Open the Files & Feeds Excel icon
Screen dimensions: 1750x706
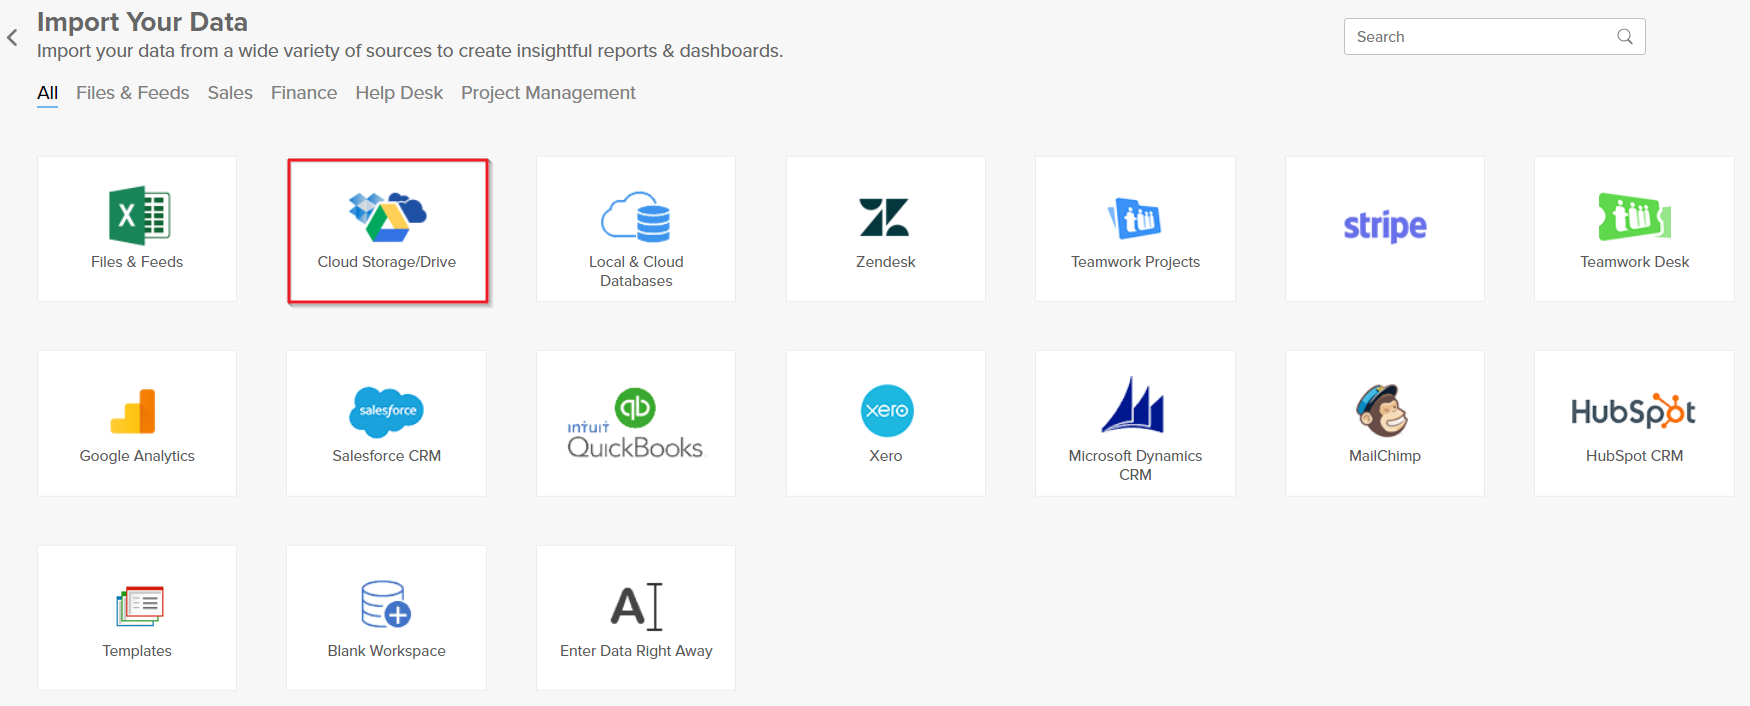[x=139, y=215]
